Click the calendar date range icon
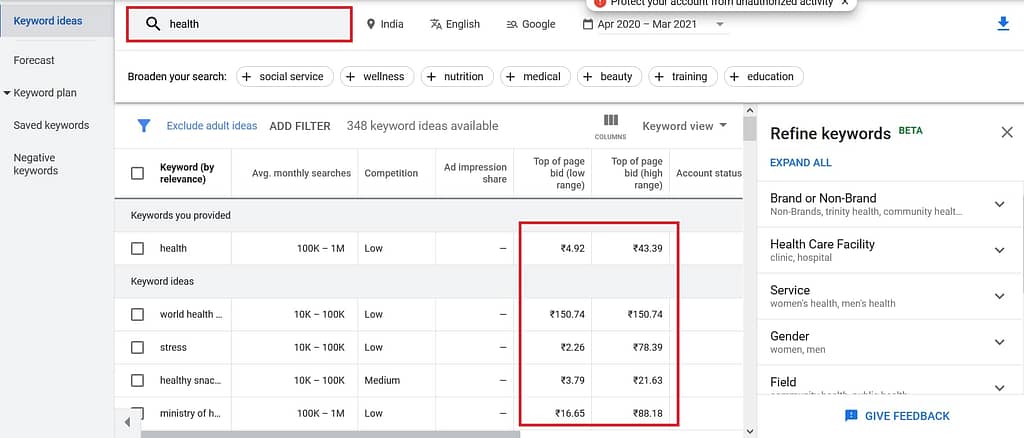The image size is (1024, 438). [588, 24]
